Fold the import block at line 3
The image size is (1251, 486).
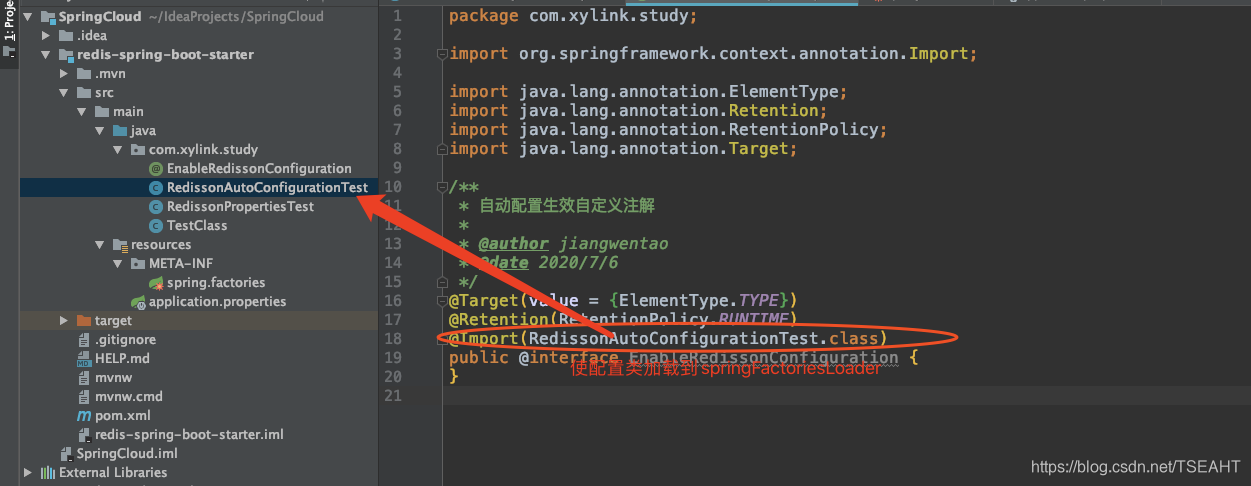click(441, 54)
